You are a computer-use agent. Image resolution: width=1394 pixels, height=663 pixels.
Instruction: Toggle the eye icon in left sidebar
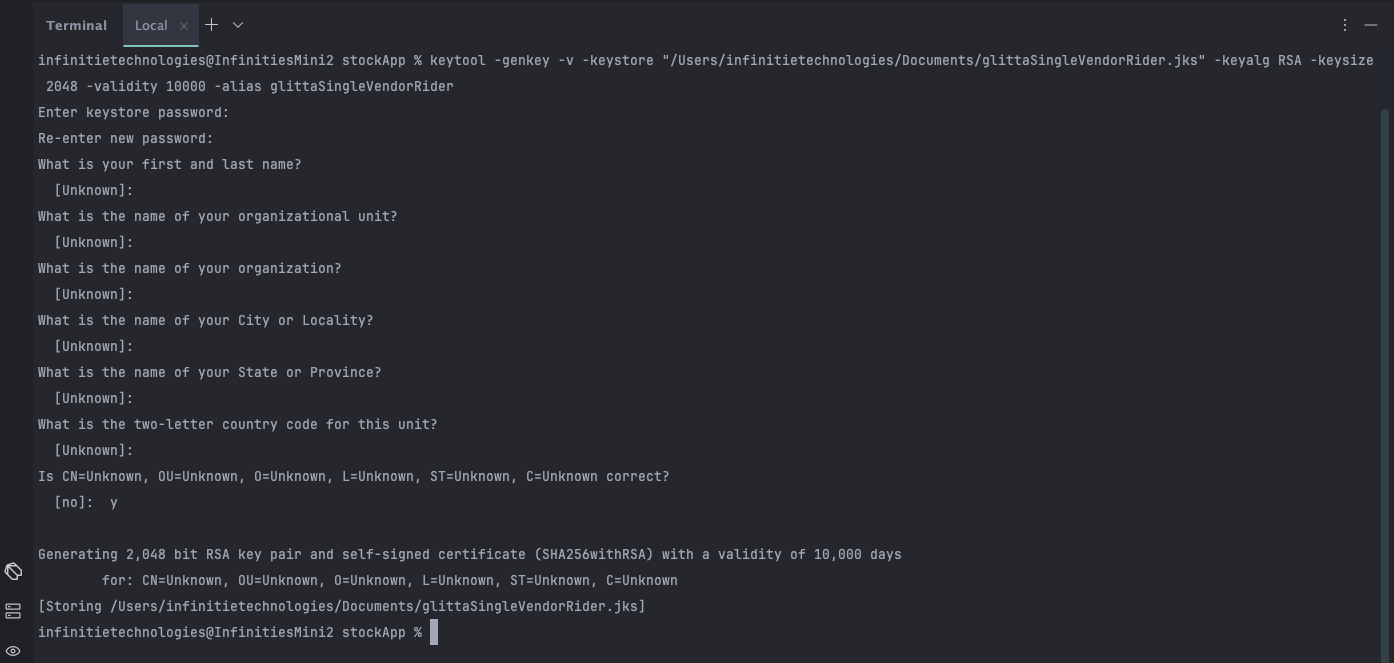(13, 651)
